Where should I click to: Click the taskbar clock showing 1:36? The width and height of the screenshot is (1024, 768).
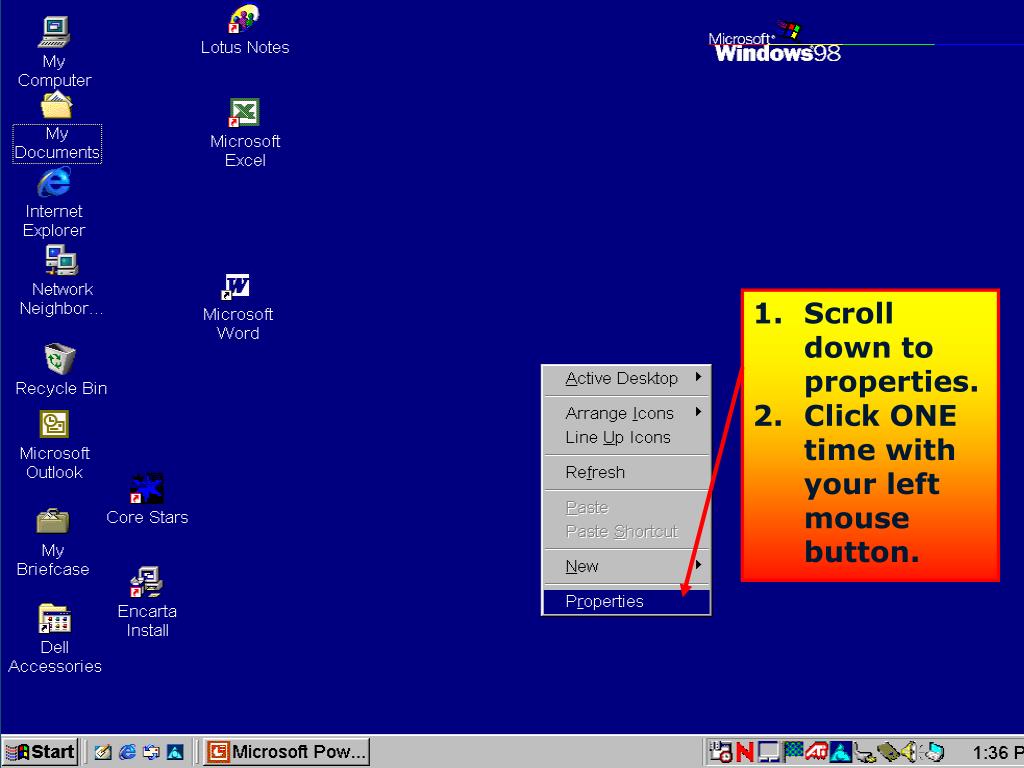point(997,752)
